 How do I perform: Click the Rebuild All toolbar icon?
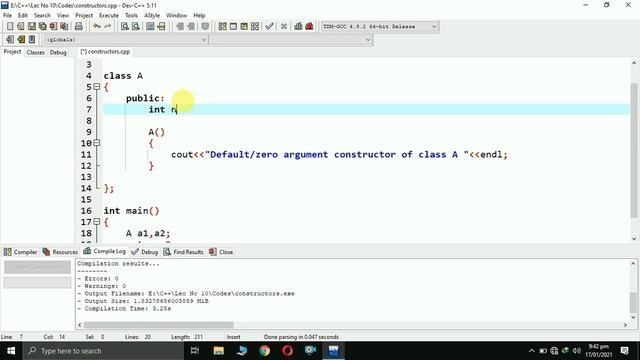tap(255, 27)
